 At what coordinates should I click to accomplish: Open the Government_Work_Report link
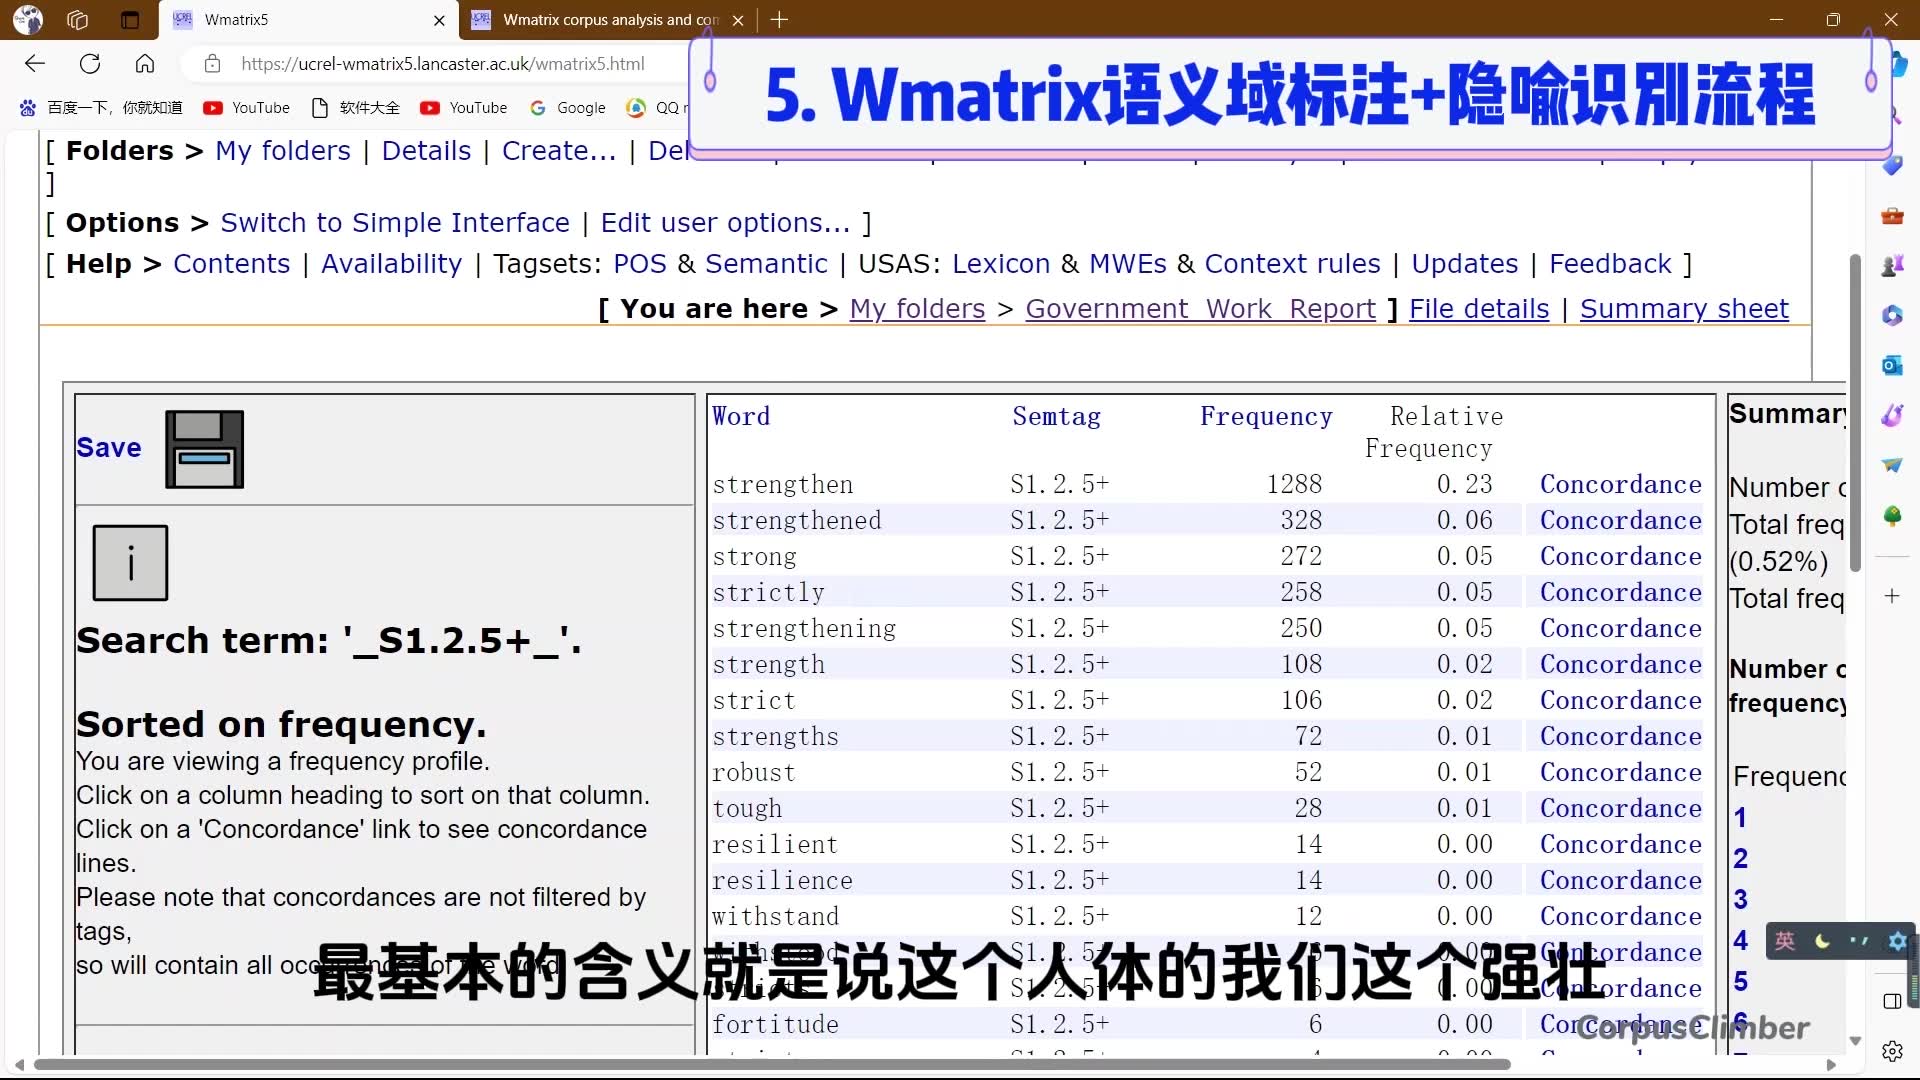point(1200,309)
